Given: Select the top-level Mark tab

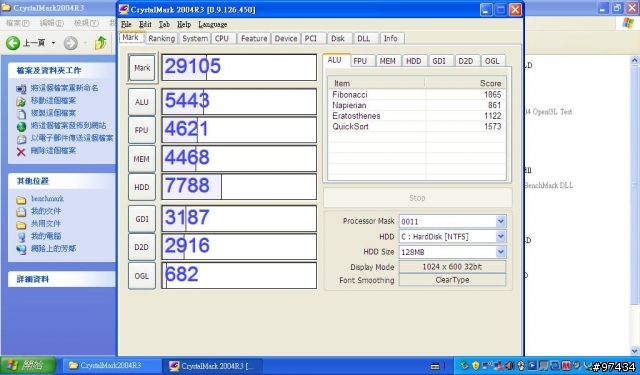Looking at the screenshot, I should tap(131, 37).
